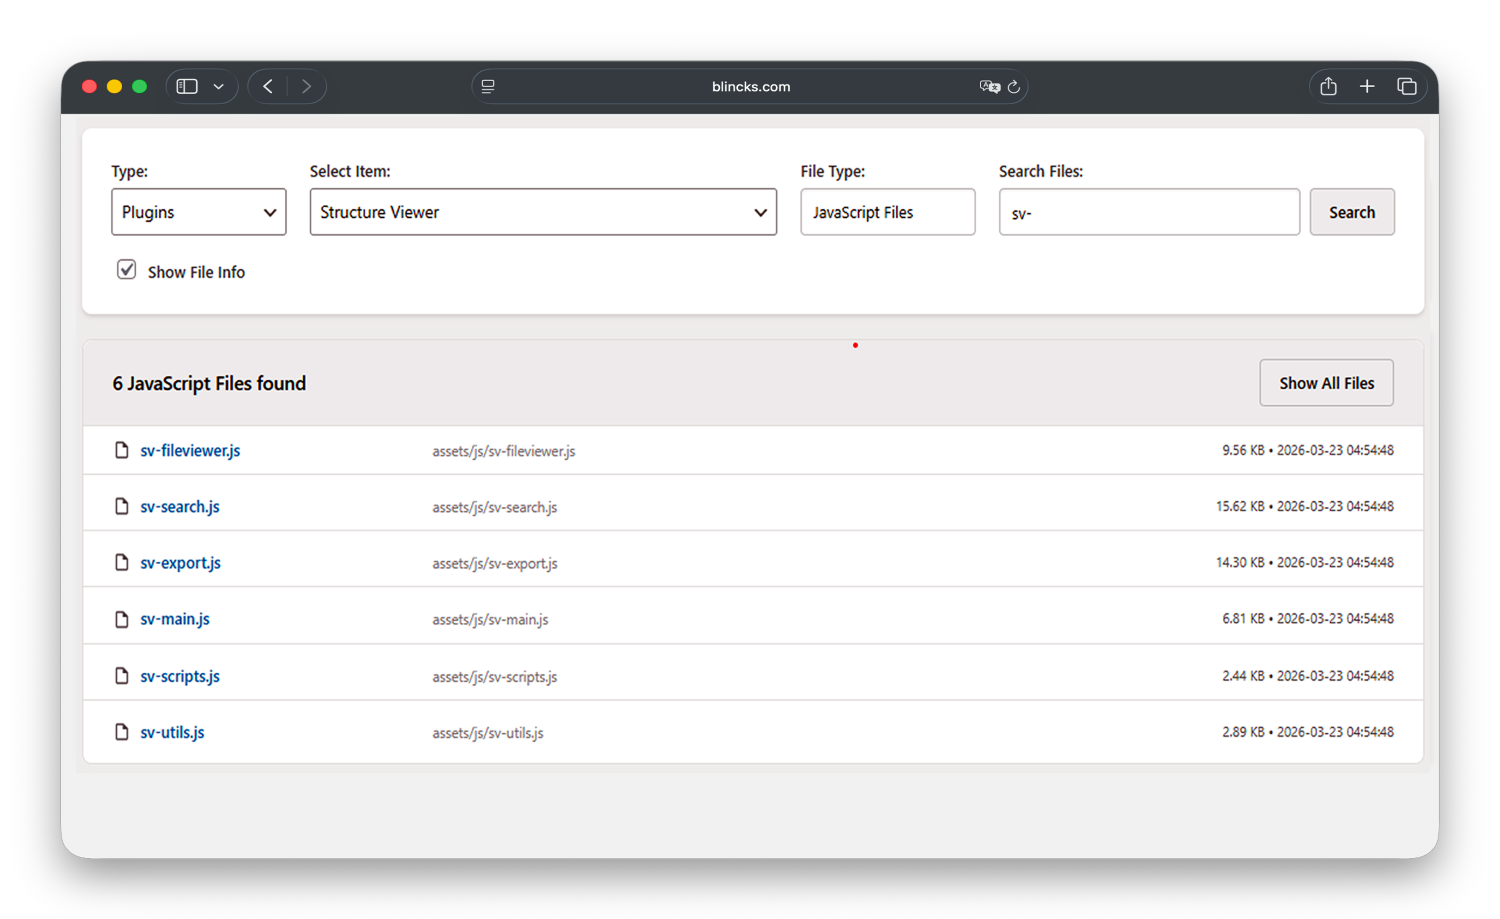Click the document icon next to sv-export.js

pyautogui.click(x=121, y=562)
